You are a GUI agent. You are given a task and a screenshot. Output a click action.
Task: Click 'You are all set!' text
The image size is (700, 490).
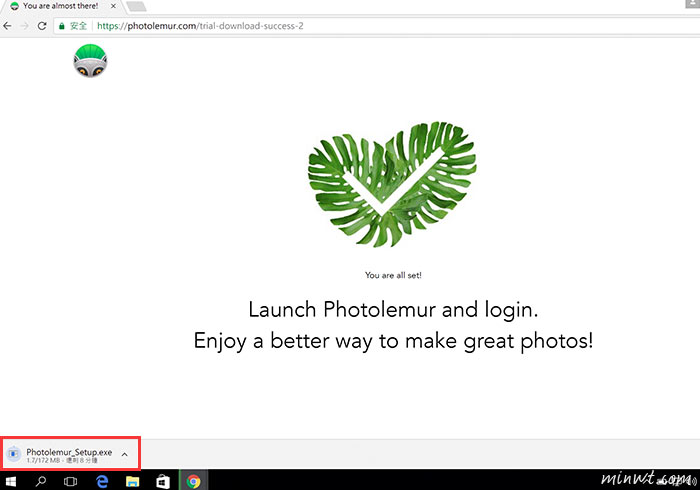coord(393,275)
